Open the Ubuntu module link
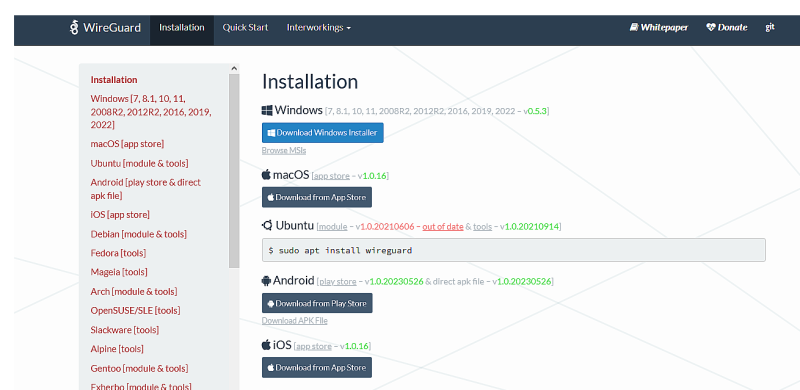Image resolution: width=800 pixels, height=390 pixels. [x=333, y=227]
